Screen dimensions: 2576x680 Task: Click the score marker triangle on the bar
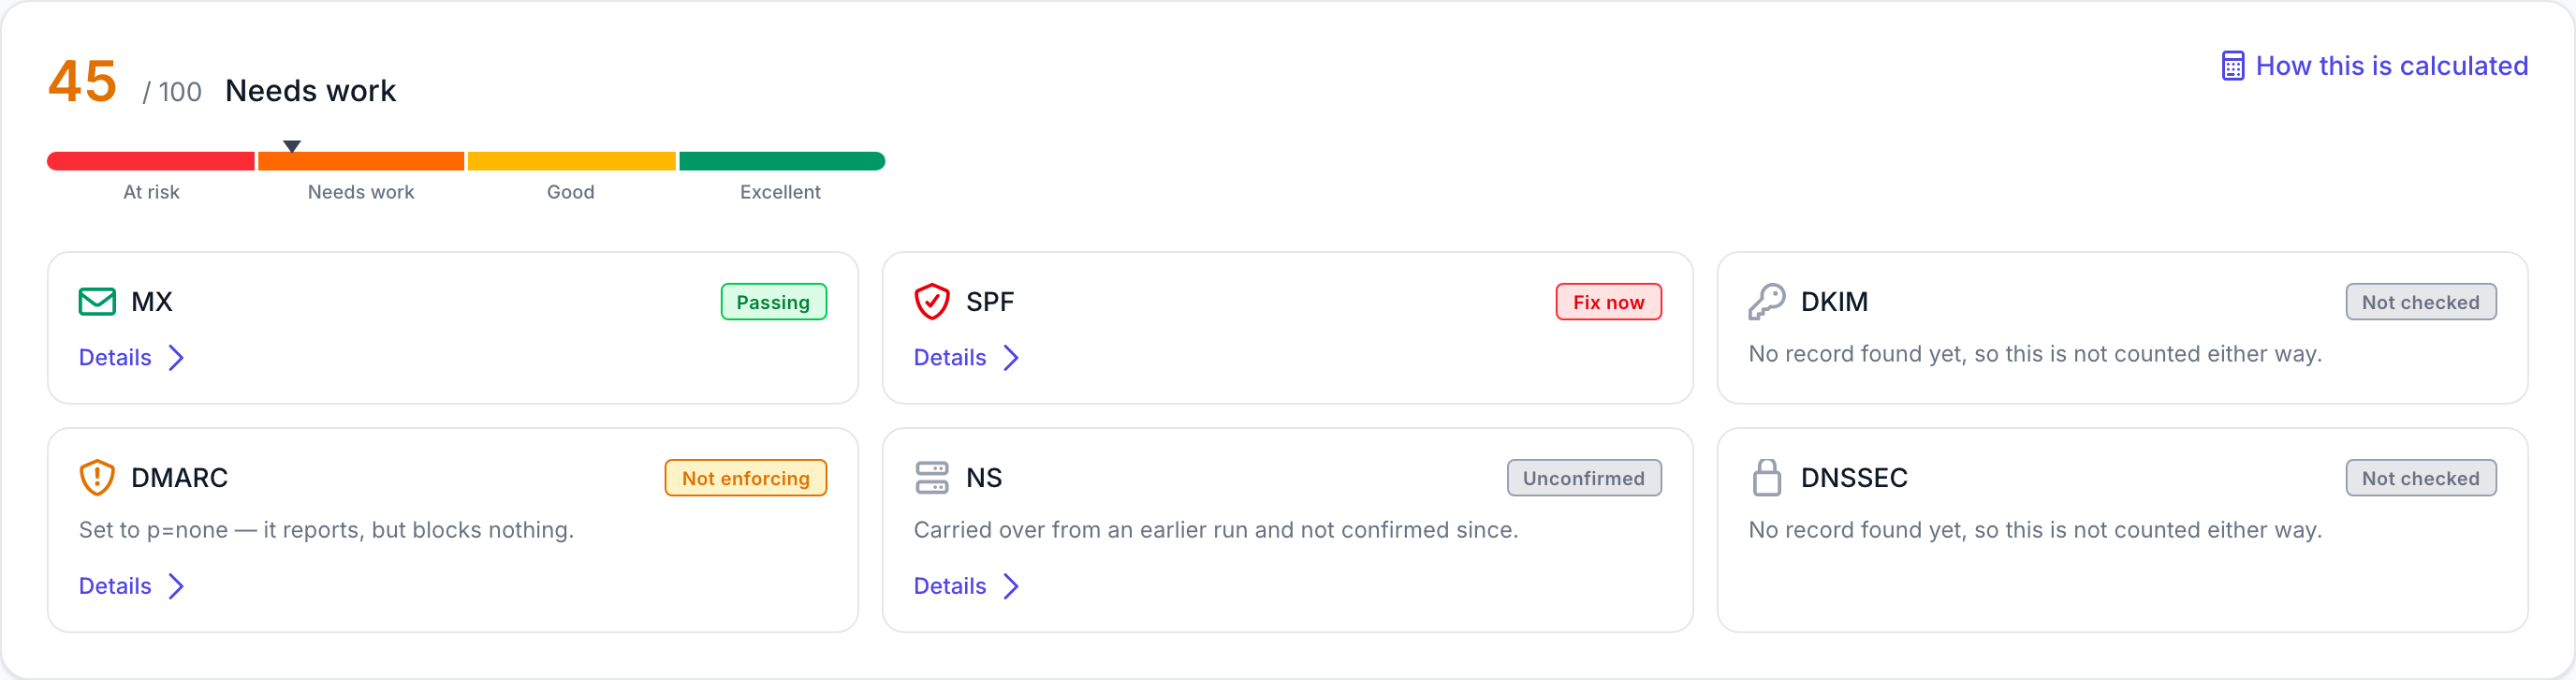pyautogui.click(x=291, y=146)
